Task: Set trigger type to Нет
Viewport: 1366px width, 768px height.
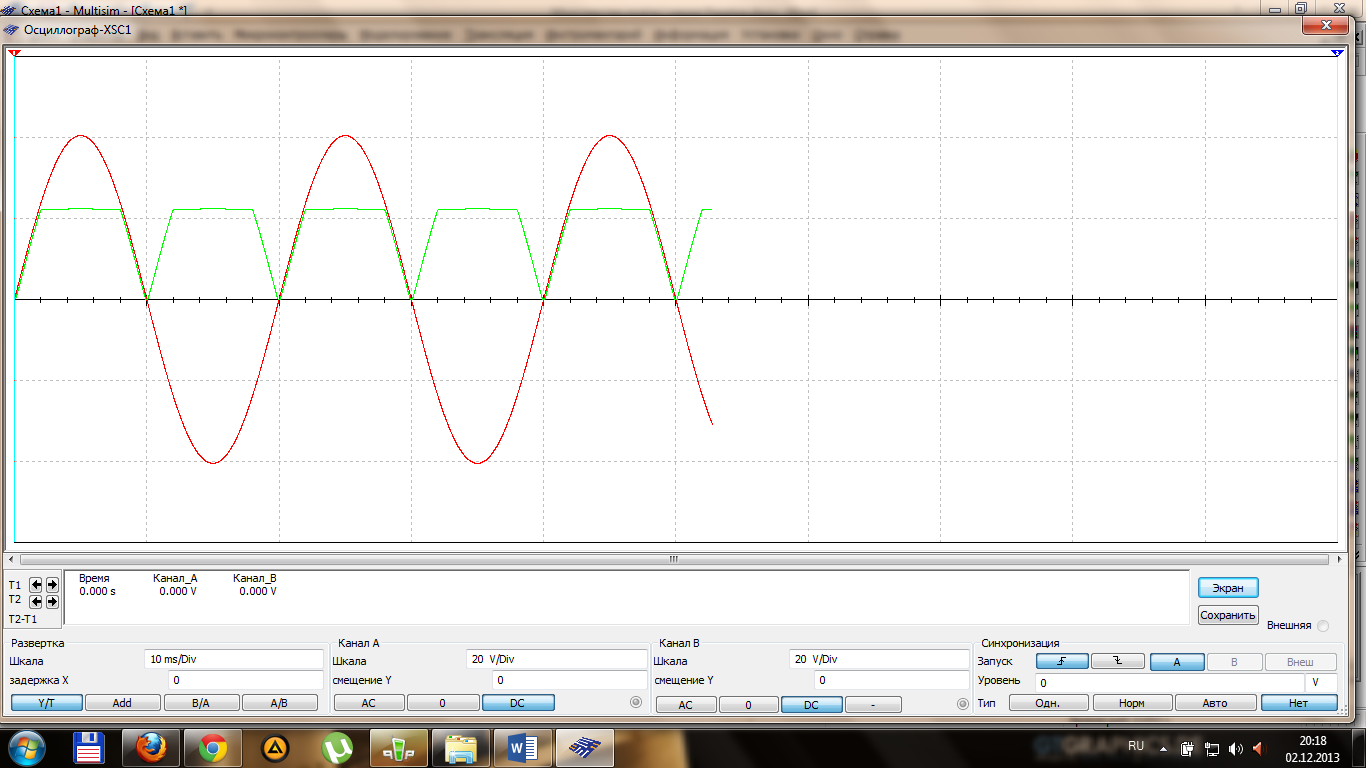Action: coord(1298,703)
